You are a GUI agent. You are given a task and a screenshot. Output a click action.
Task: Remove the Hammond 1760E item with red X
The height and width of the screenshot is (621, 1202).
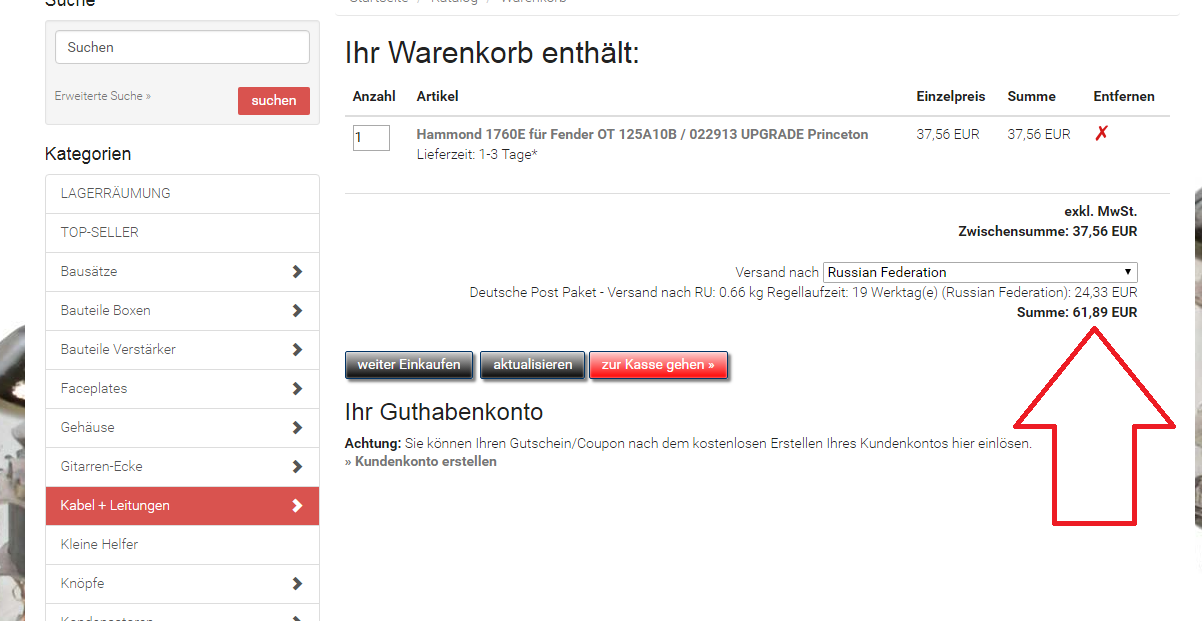coord(1101,134)
